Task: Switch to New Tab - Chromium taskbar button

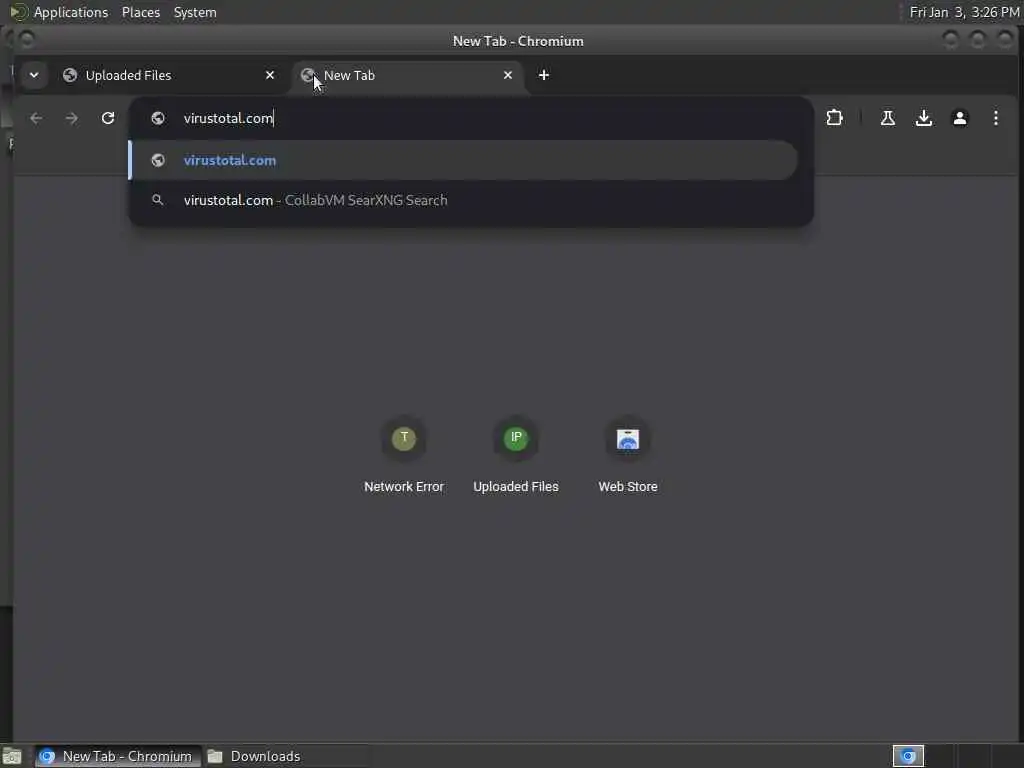Action: [x=118, y=756]
